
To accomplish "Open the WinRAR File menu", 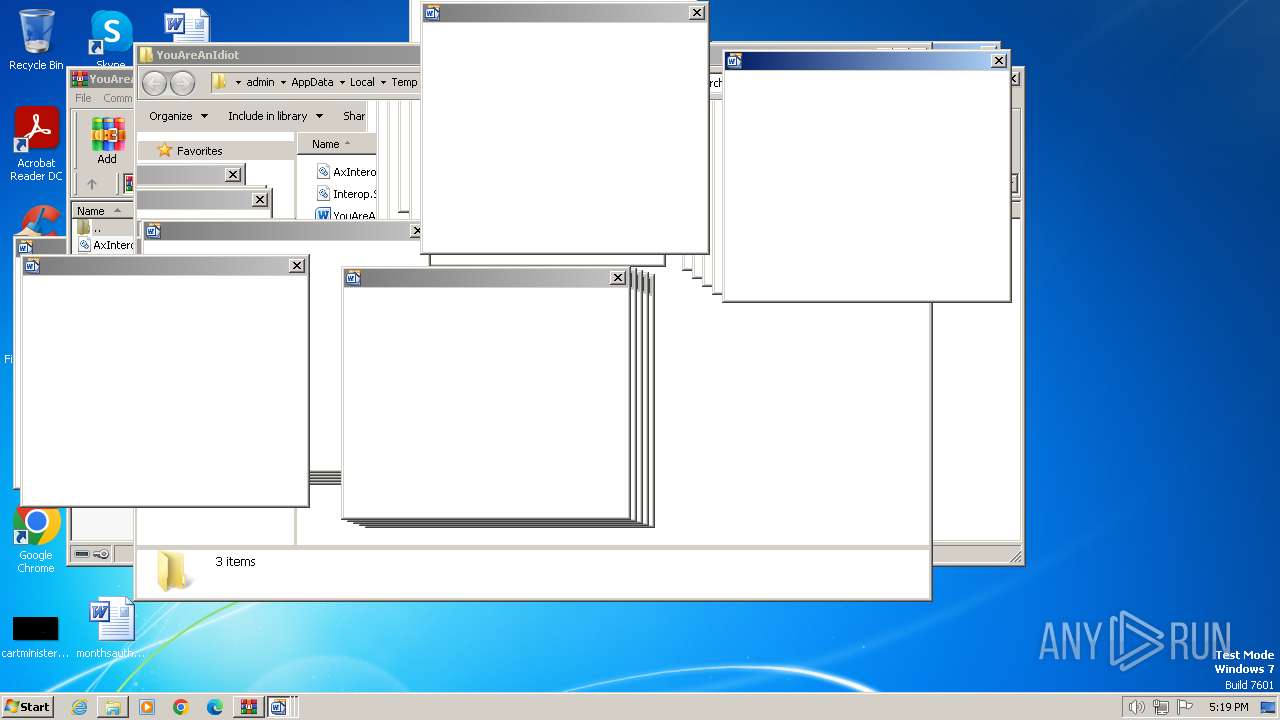I will point(83,98).
